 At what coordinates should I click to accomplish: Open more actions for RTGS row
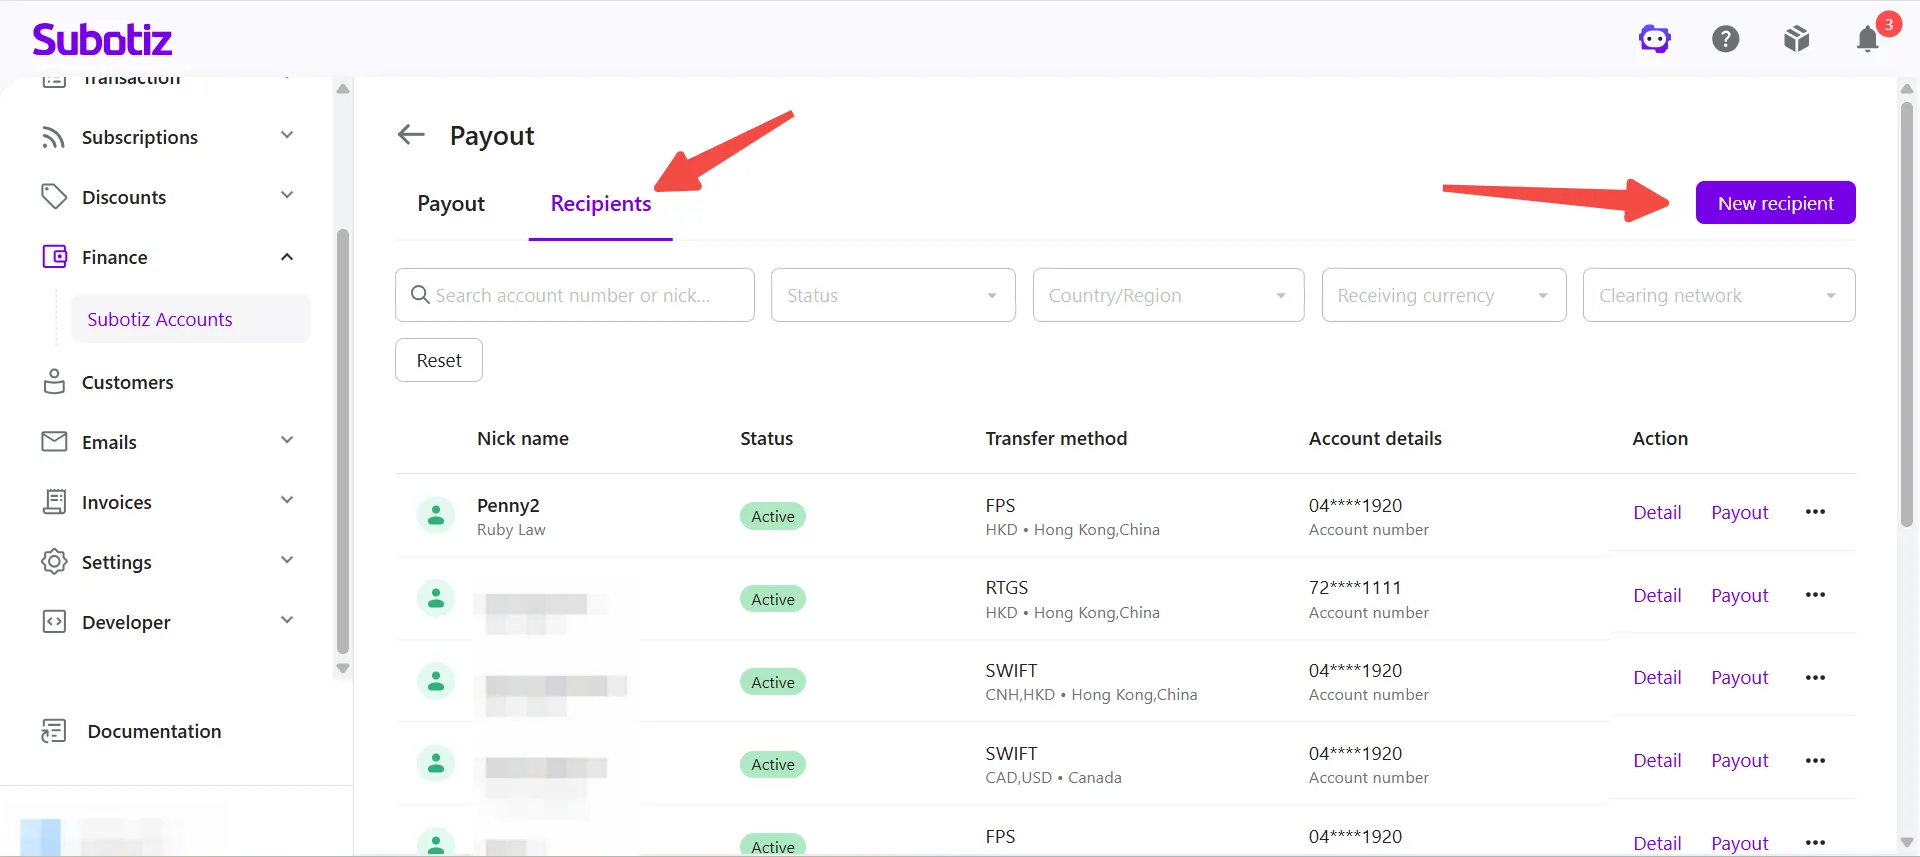1815,595
